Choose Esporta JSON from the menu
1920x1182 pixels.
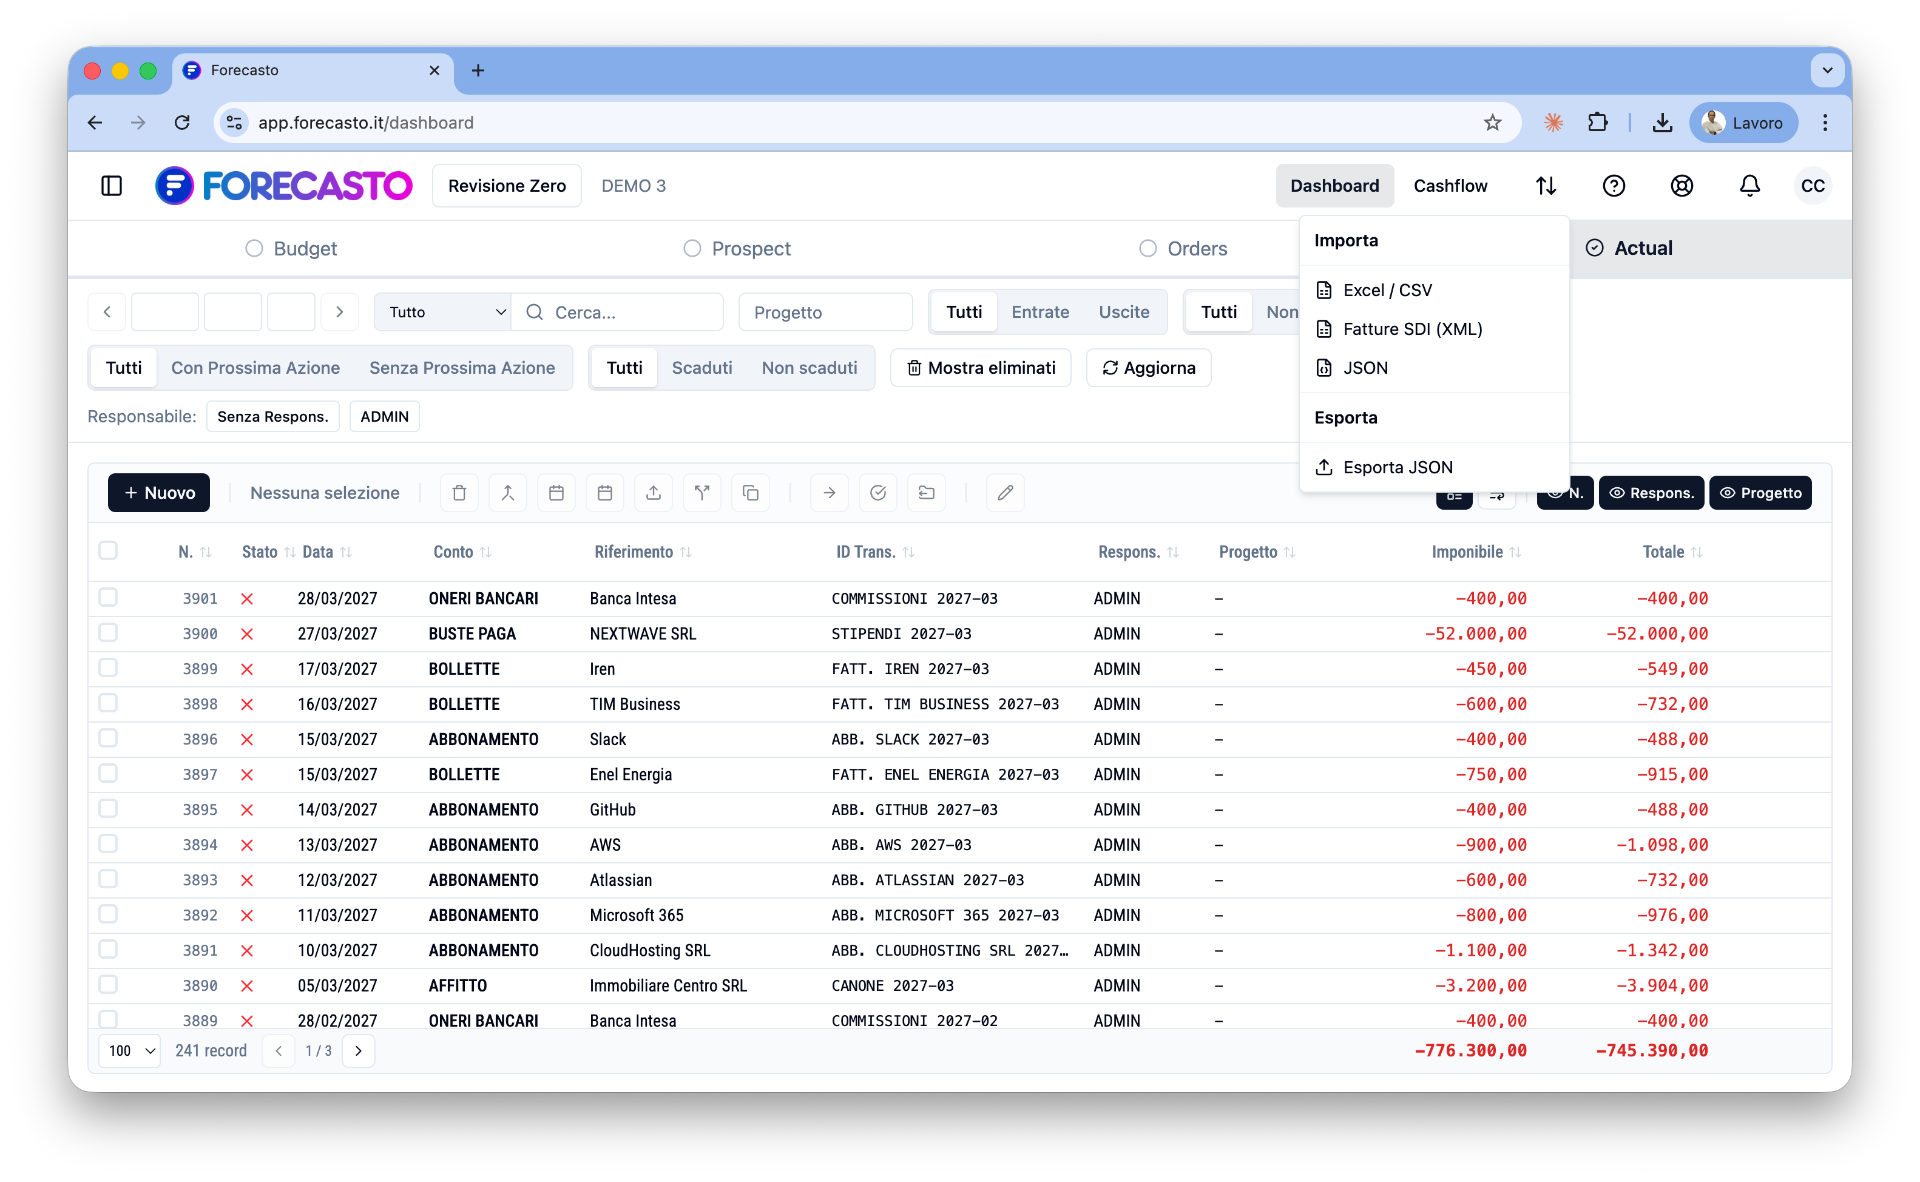coord(1396,467)
